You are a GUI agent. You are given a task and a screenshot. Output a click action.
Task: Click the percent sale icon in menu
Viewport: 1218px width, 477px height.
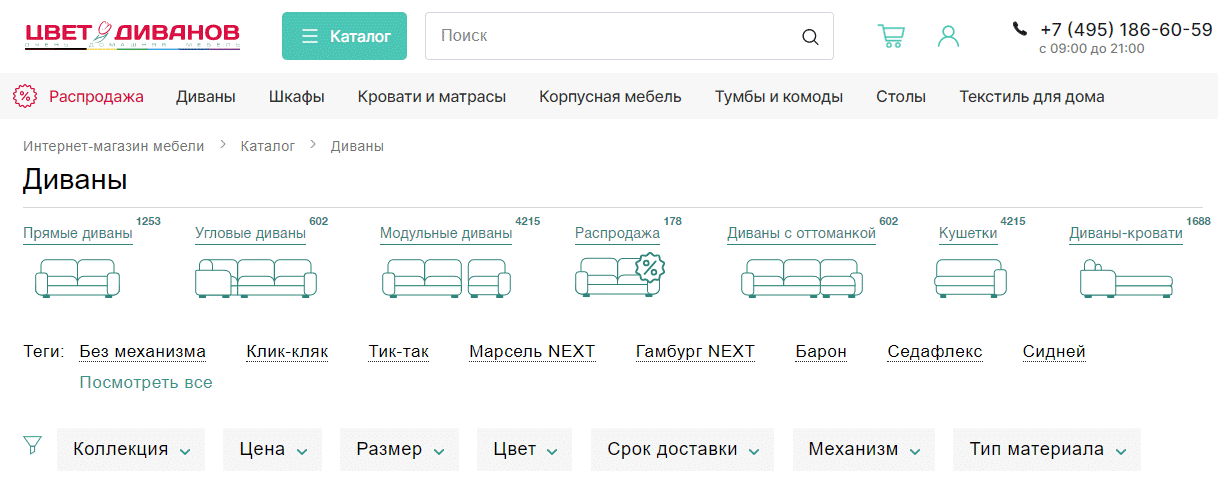pyautogui.click(x=25, y=97)
